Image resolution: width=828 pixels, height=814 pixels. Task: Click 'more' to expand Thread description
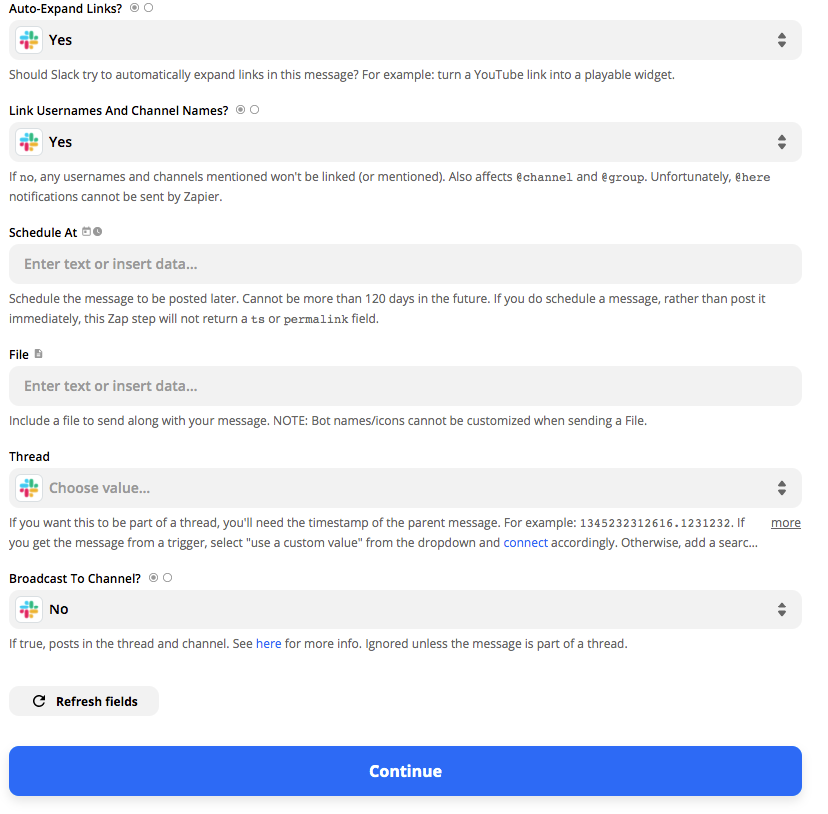[785, 523]
